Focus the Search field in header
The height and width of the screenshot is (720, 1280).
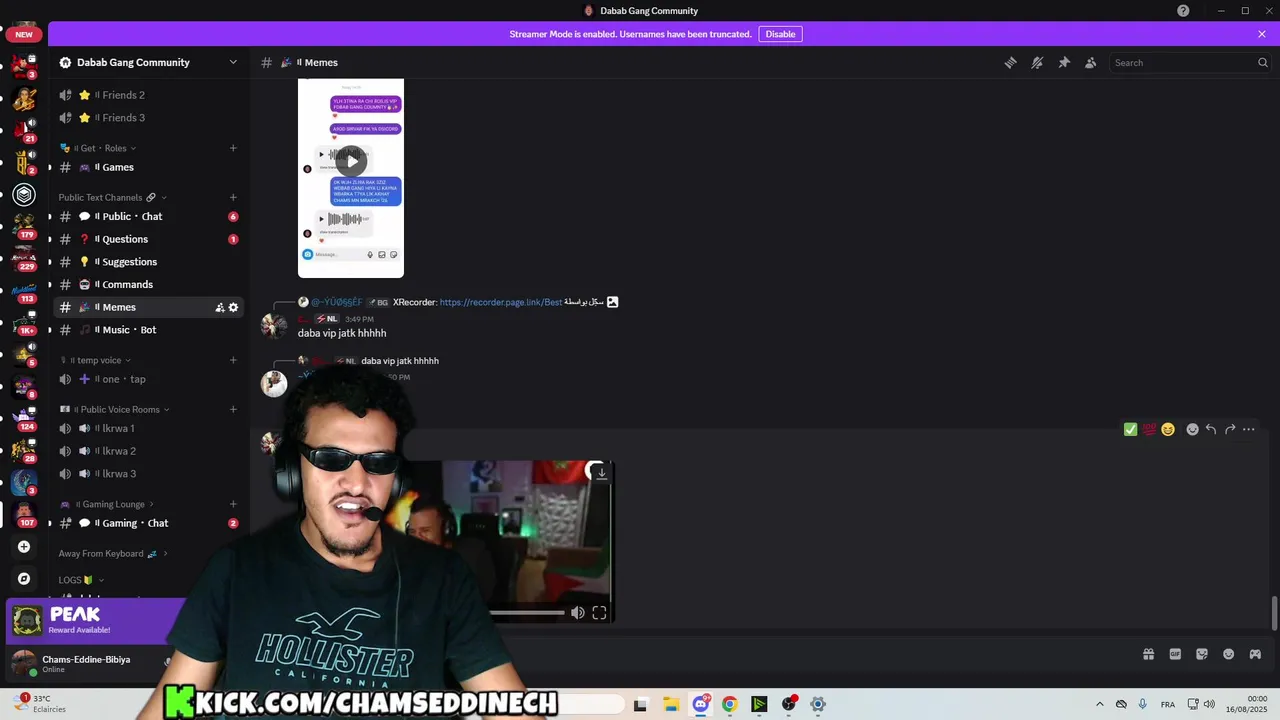(x=1190, y=62)
